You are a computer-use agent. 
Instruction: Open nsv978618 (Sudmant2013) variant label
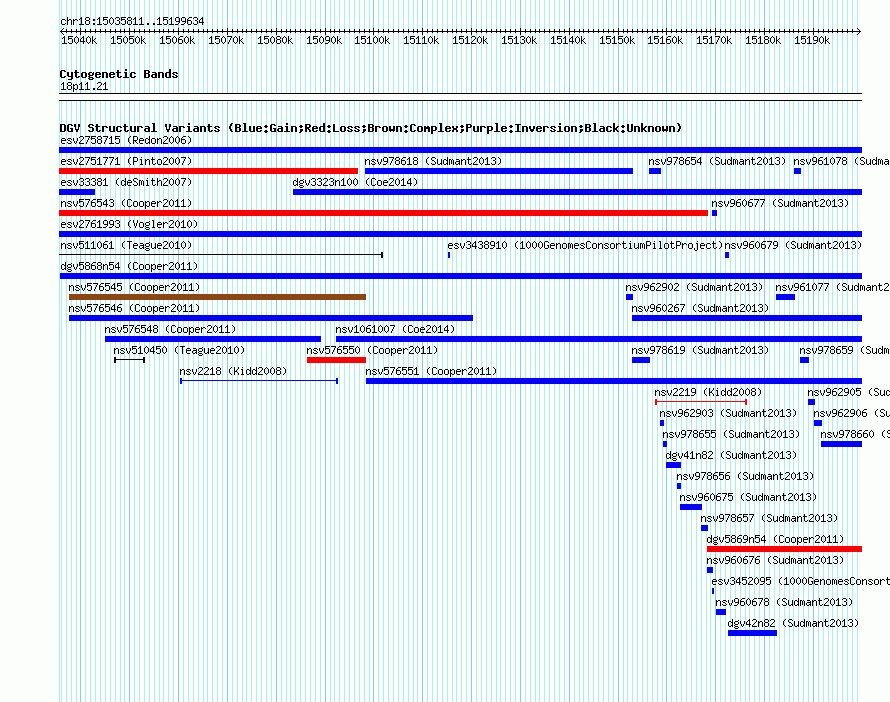pyautogui.click(x=433, y=161)
